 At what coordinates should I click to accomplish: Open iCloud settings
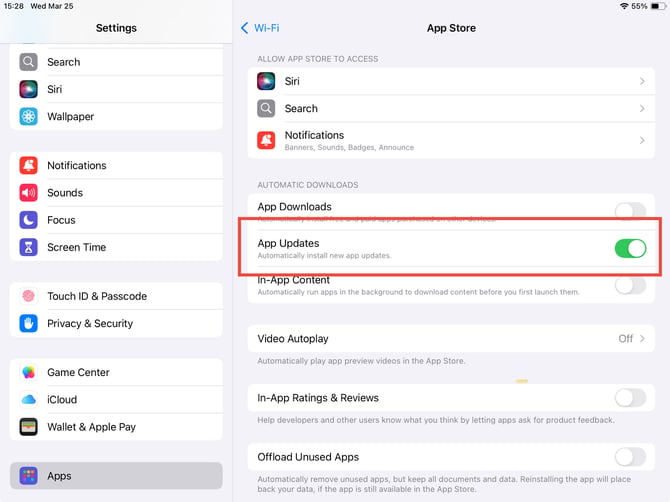click(116, 399)
